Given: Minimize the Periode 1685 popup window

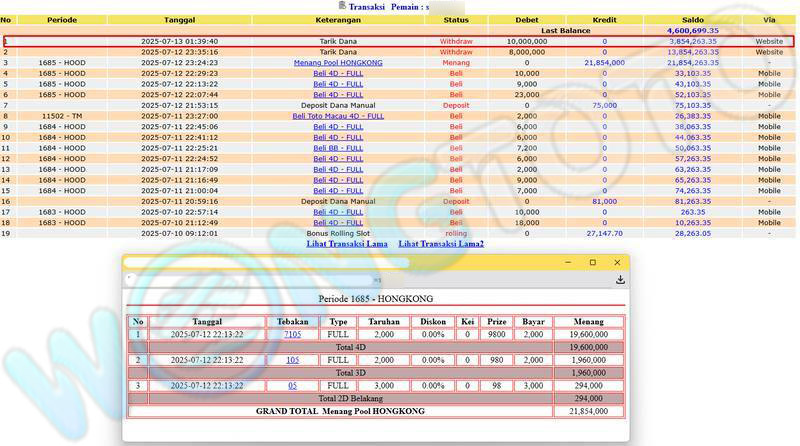Looking at the screenshot, I should coord(567,263).
